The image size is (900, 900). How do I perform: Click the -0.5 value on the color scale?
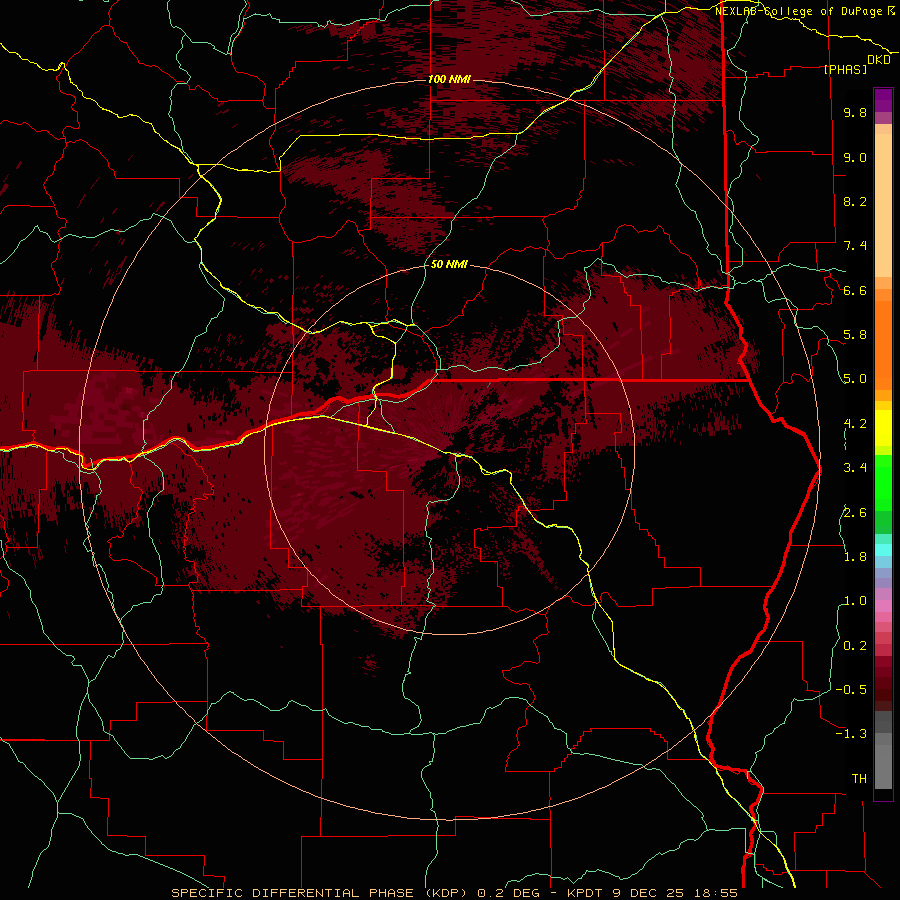click(x=851, y=690)
